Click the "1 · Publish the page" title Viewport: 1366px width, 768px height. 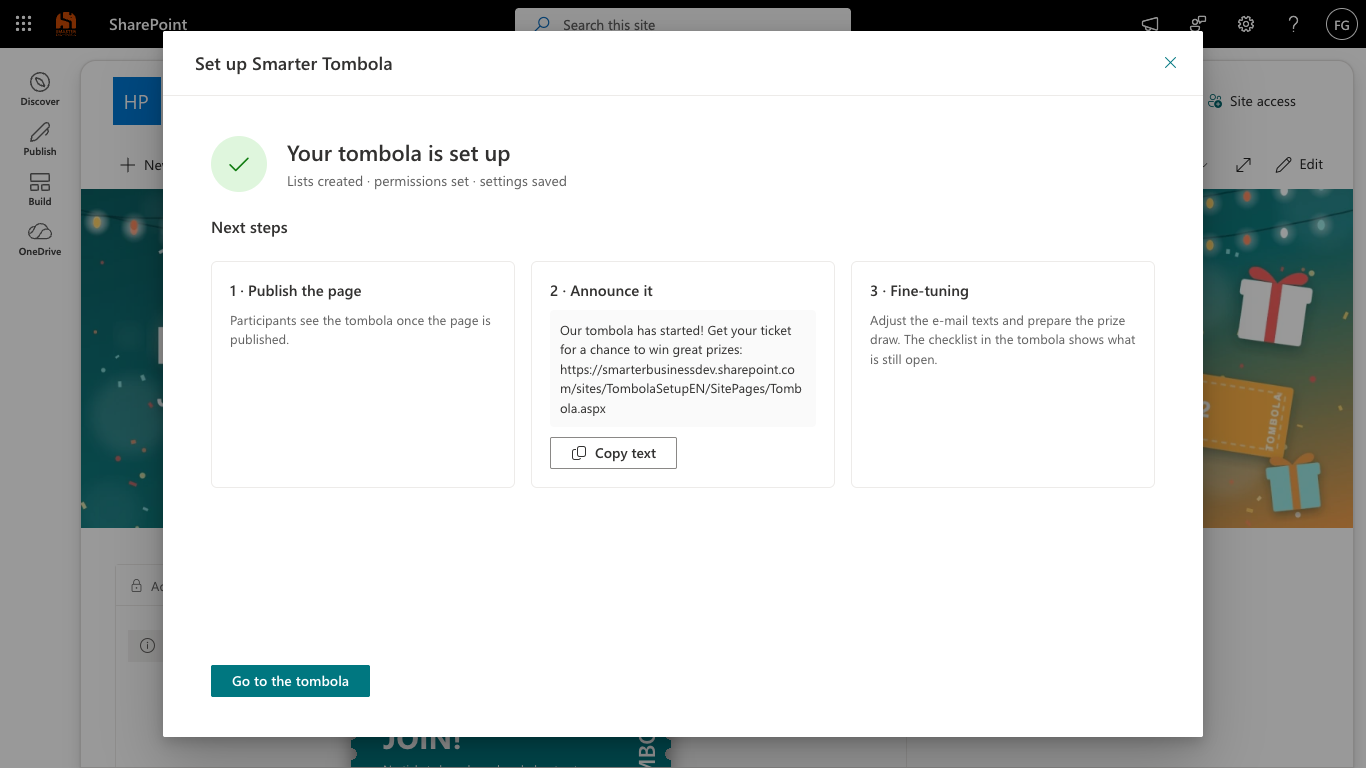[x=296, y=291]
